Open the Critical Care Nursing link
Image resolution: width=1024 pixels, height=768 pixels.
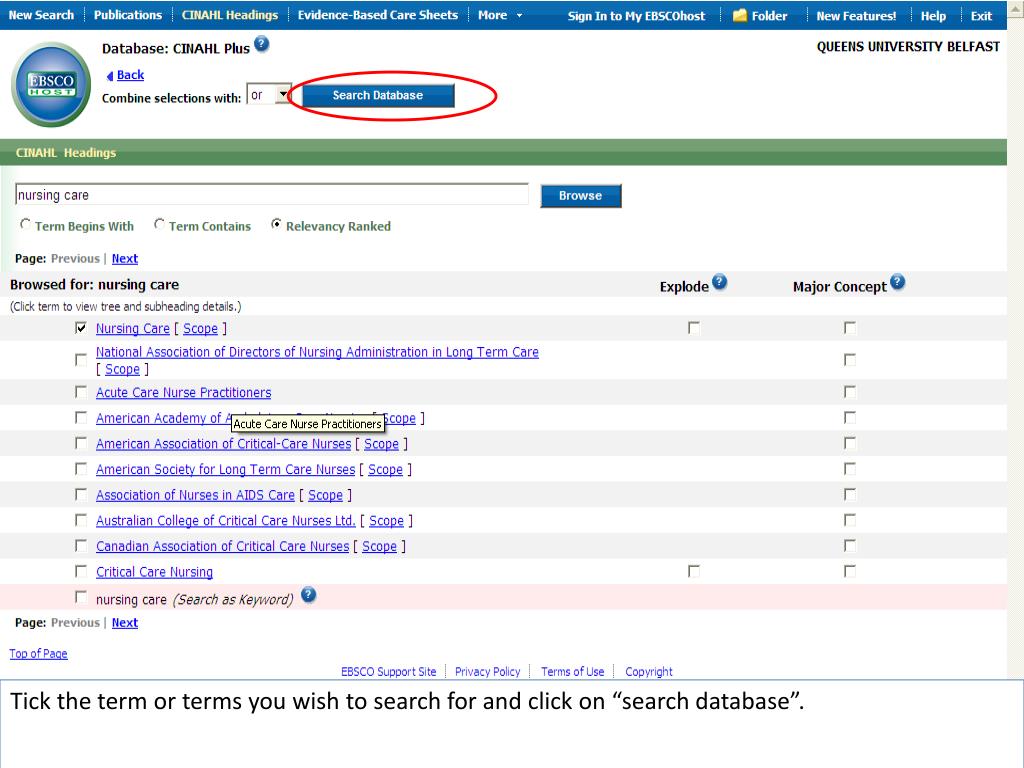(154, 572)
